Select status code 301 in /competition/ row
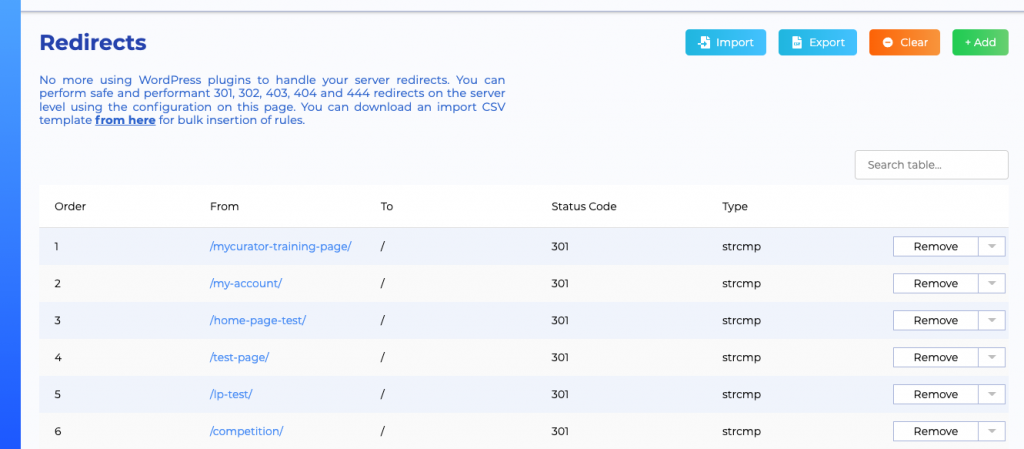1024x449 pixels. coord(560,431)
